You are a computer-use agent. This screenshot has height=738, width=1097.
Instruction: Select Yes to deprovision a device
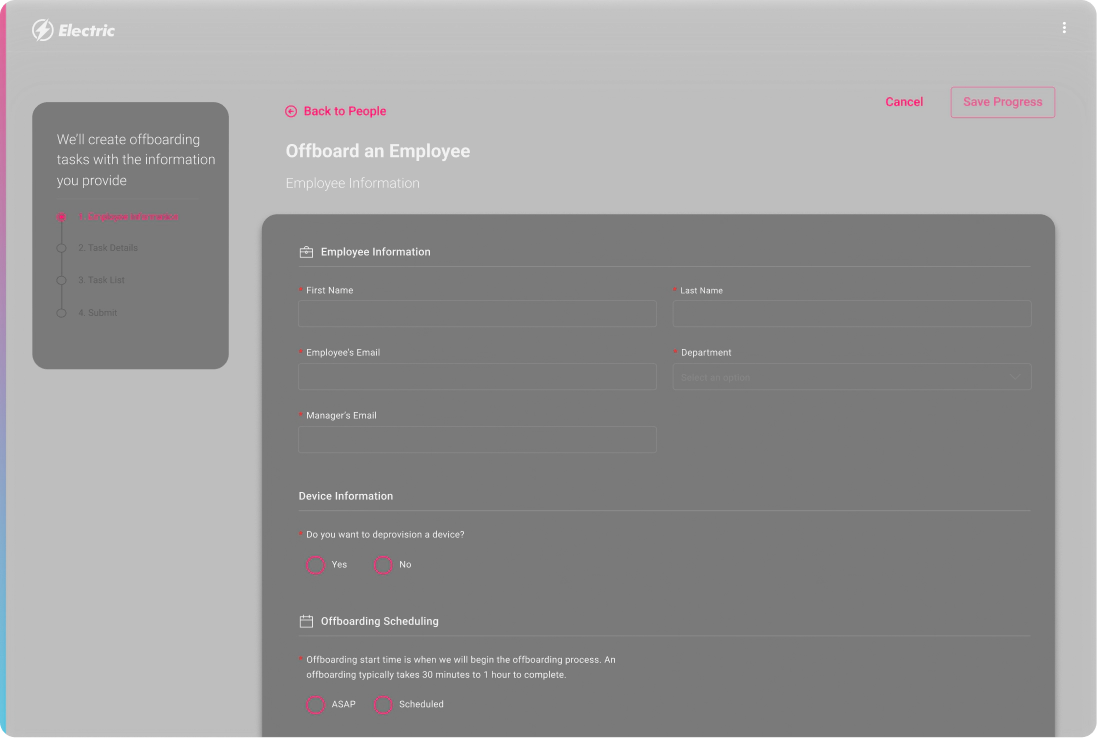(x=314, y=565)
